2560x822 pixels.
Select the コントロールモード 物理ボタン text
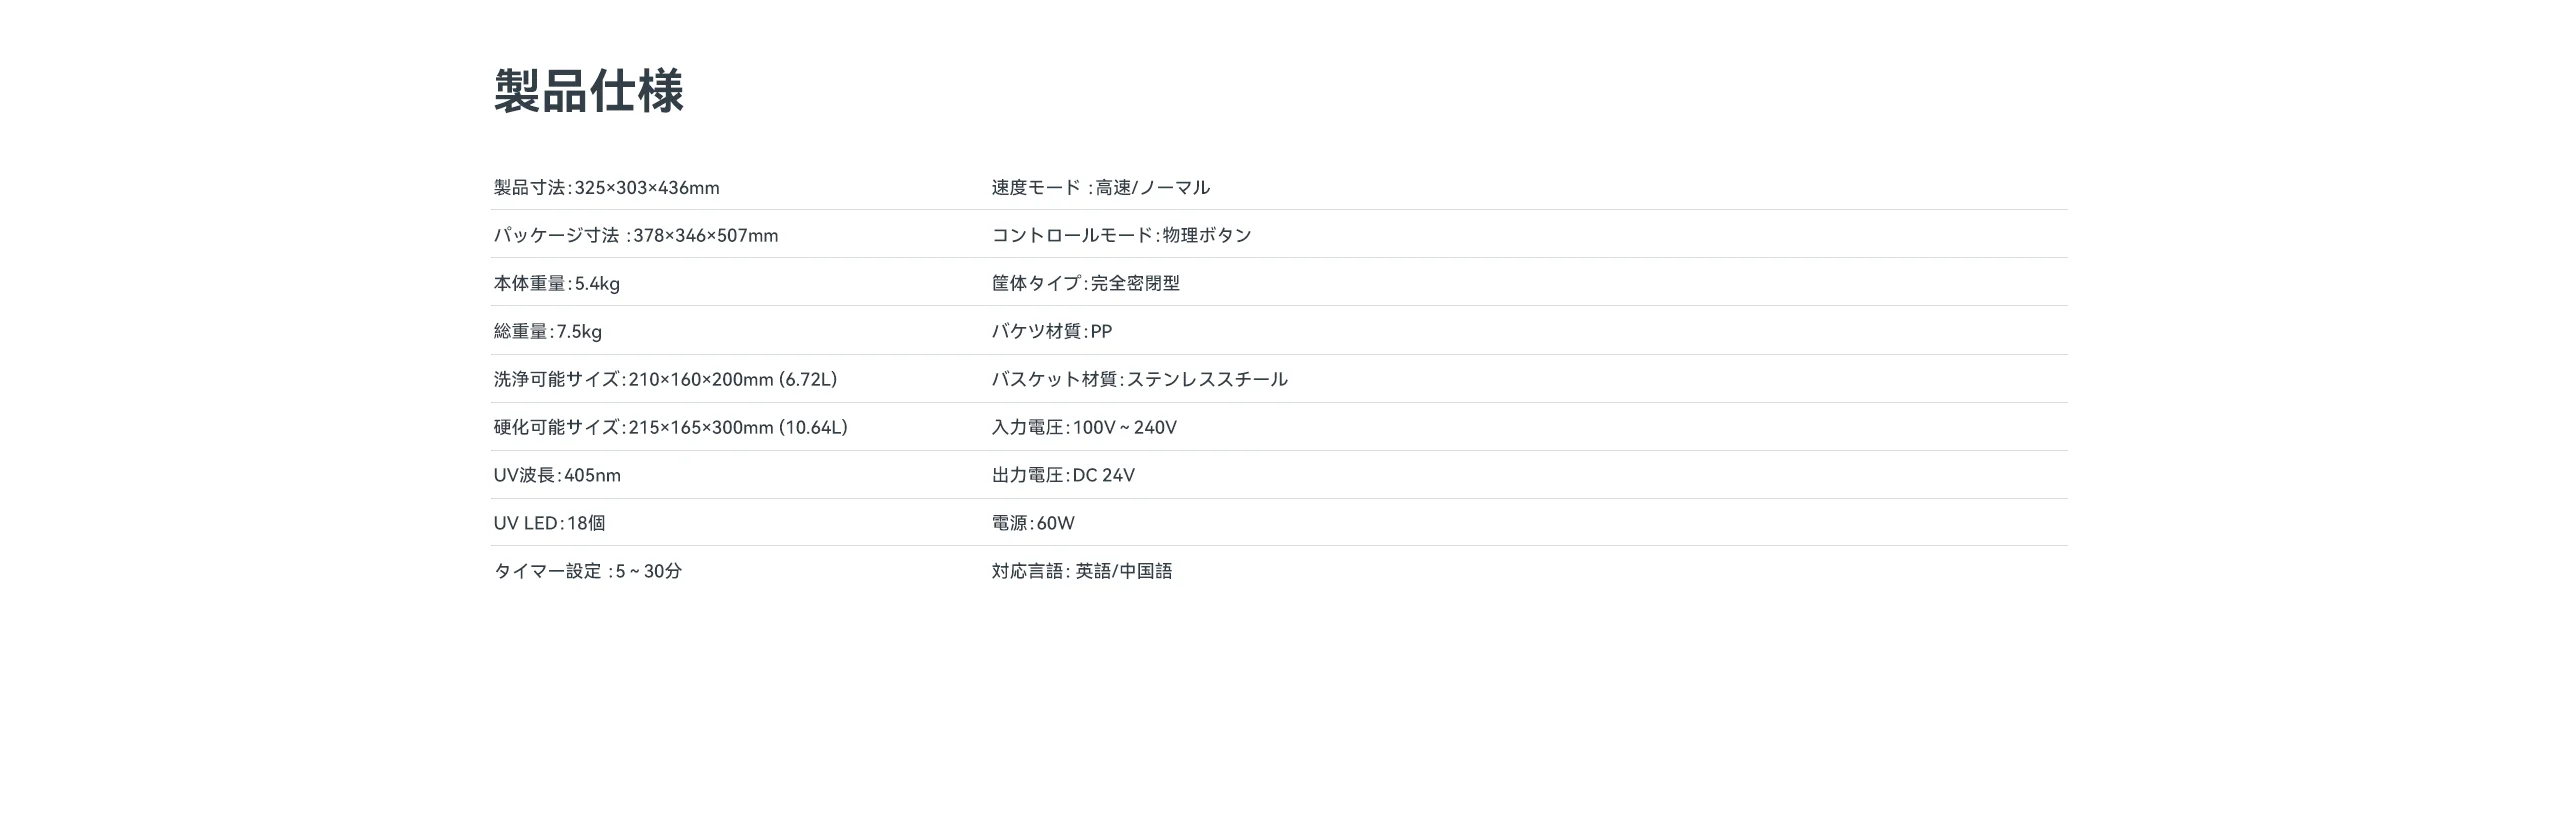coord(1122,236)
